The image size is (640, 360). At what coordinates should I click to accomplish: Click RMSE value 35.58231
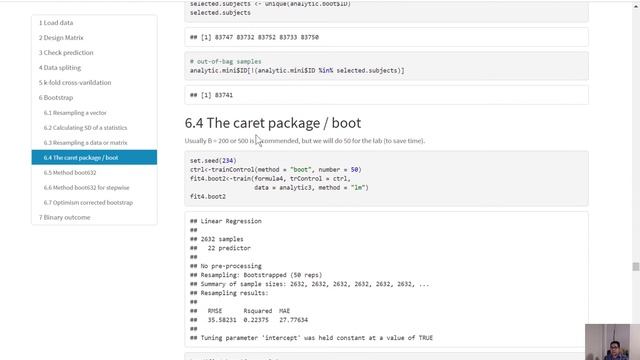[x=222, y=320]
